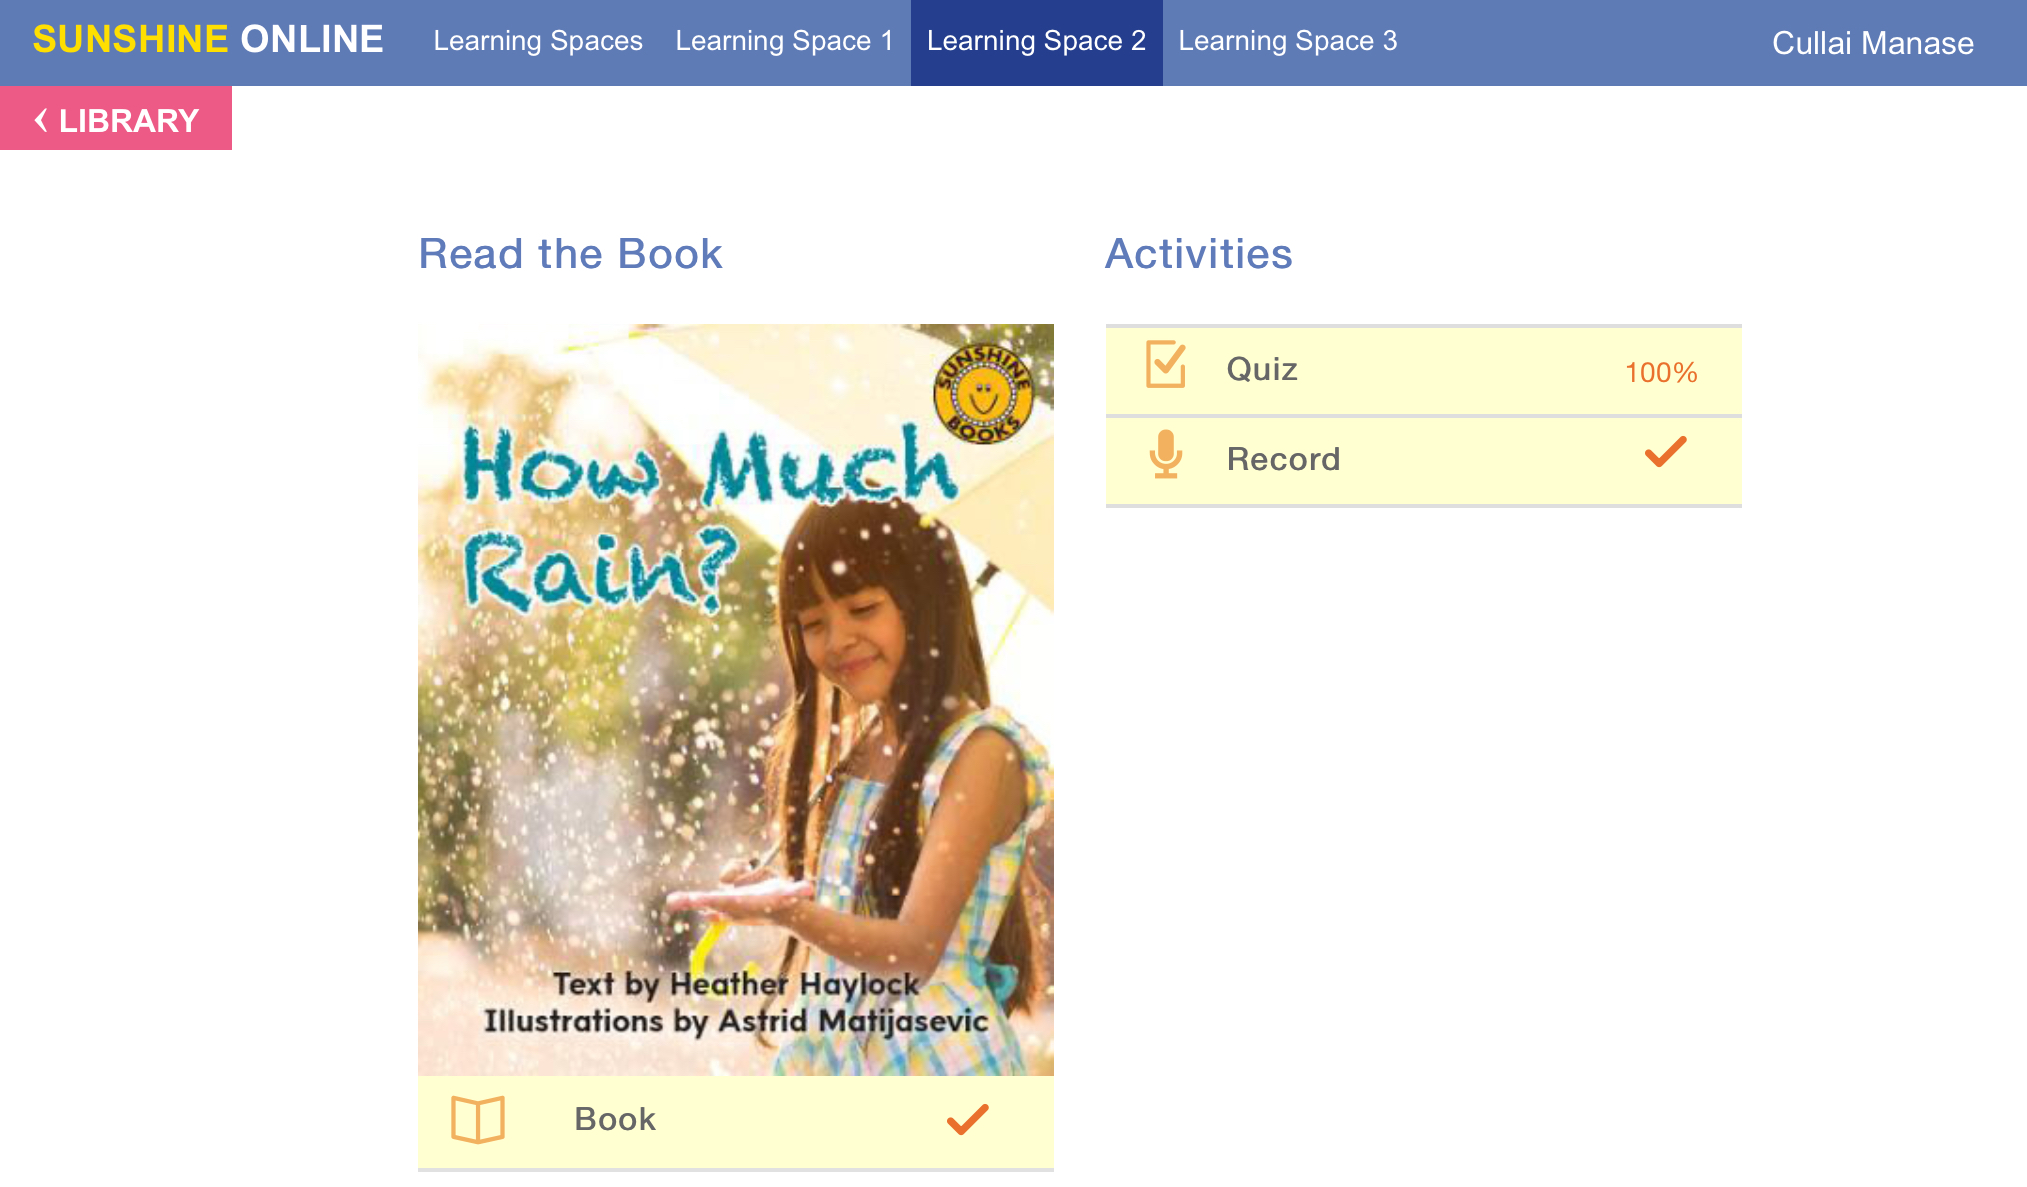
Task: Click the Illustrations by Astrid Matijasevic credit
Action: tap(736, 1021)
